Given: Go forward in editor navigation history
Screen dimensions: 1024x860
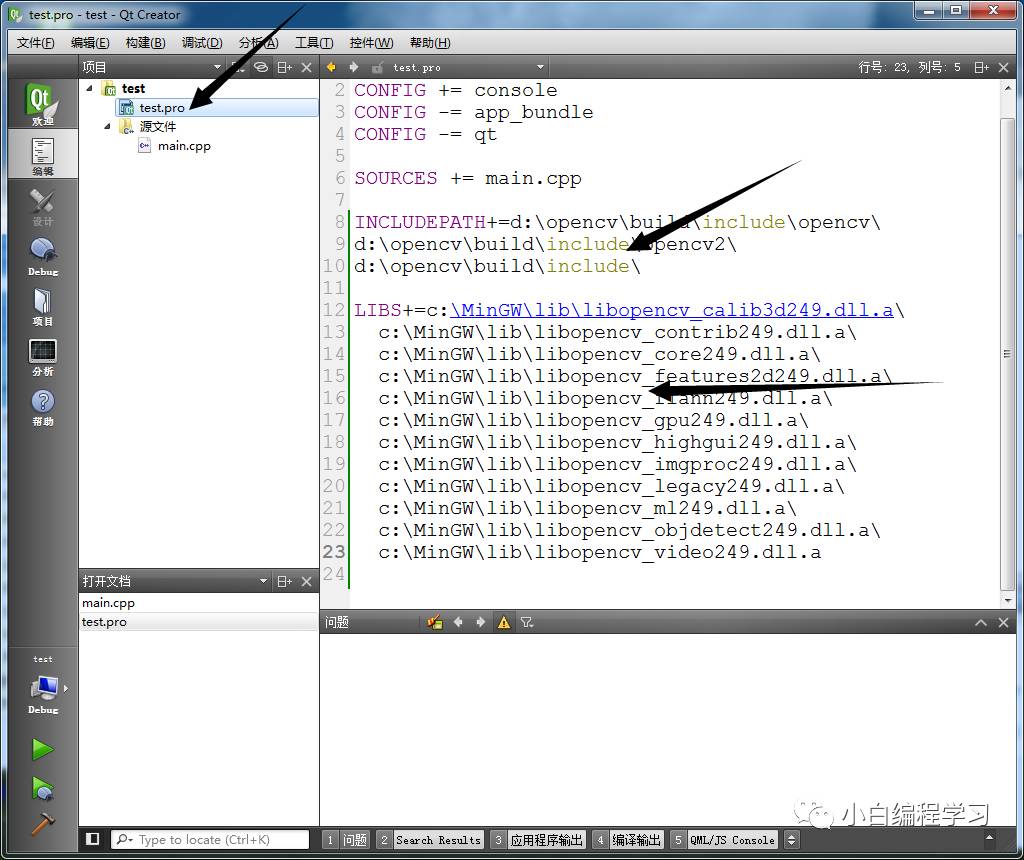Looking at the screenshot, I should pos(353,67).
